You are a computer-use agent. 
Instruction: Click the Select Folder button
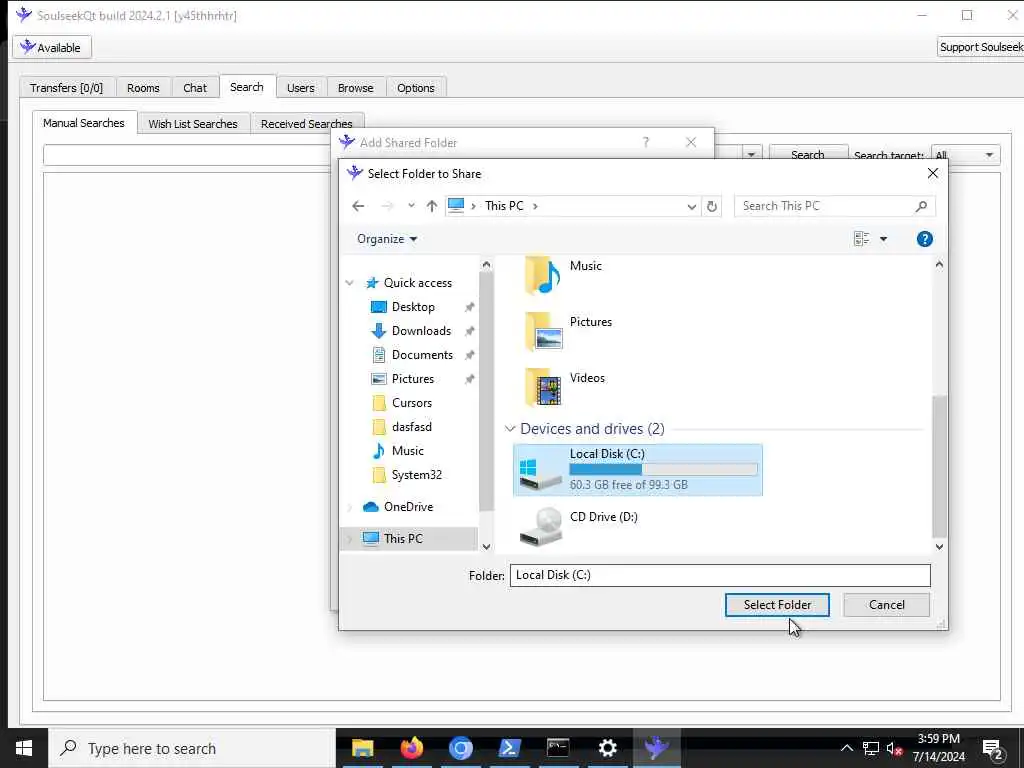tap(777, 605)
